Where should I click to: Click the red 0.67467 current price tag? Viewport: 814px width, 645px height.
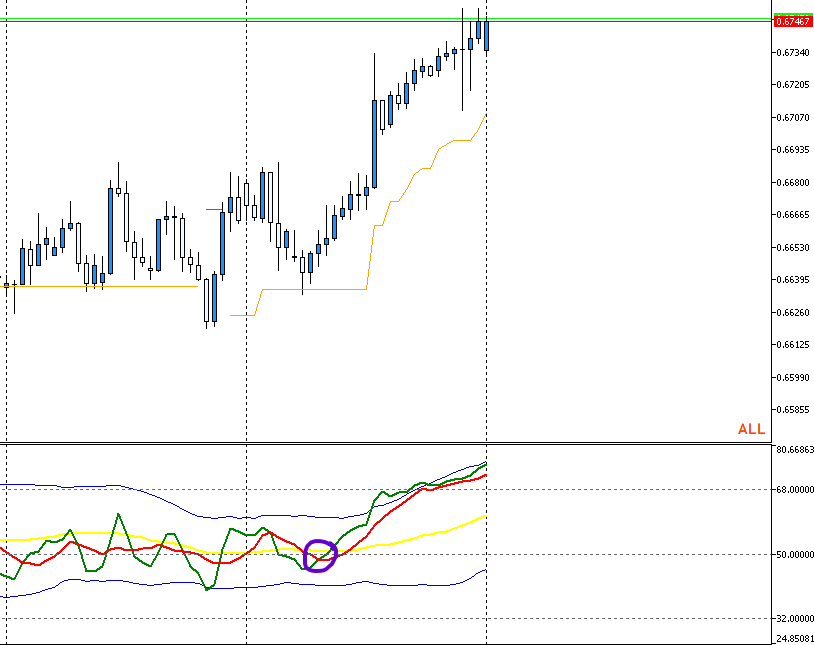(792, 21)
